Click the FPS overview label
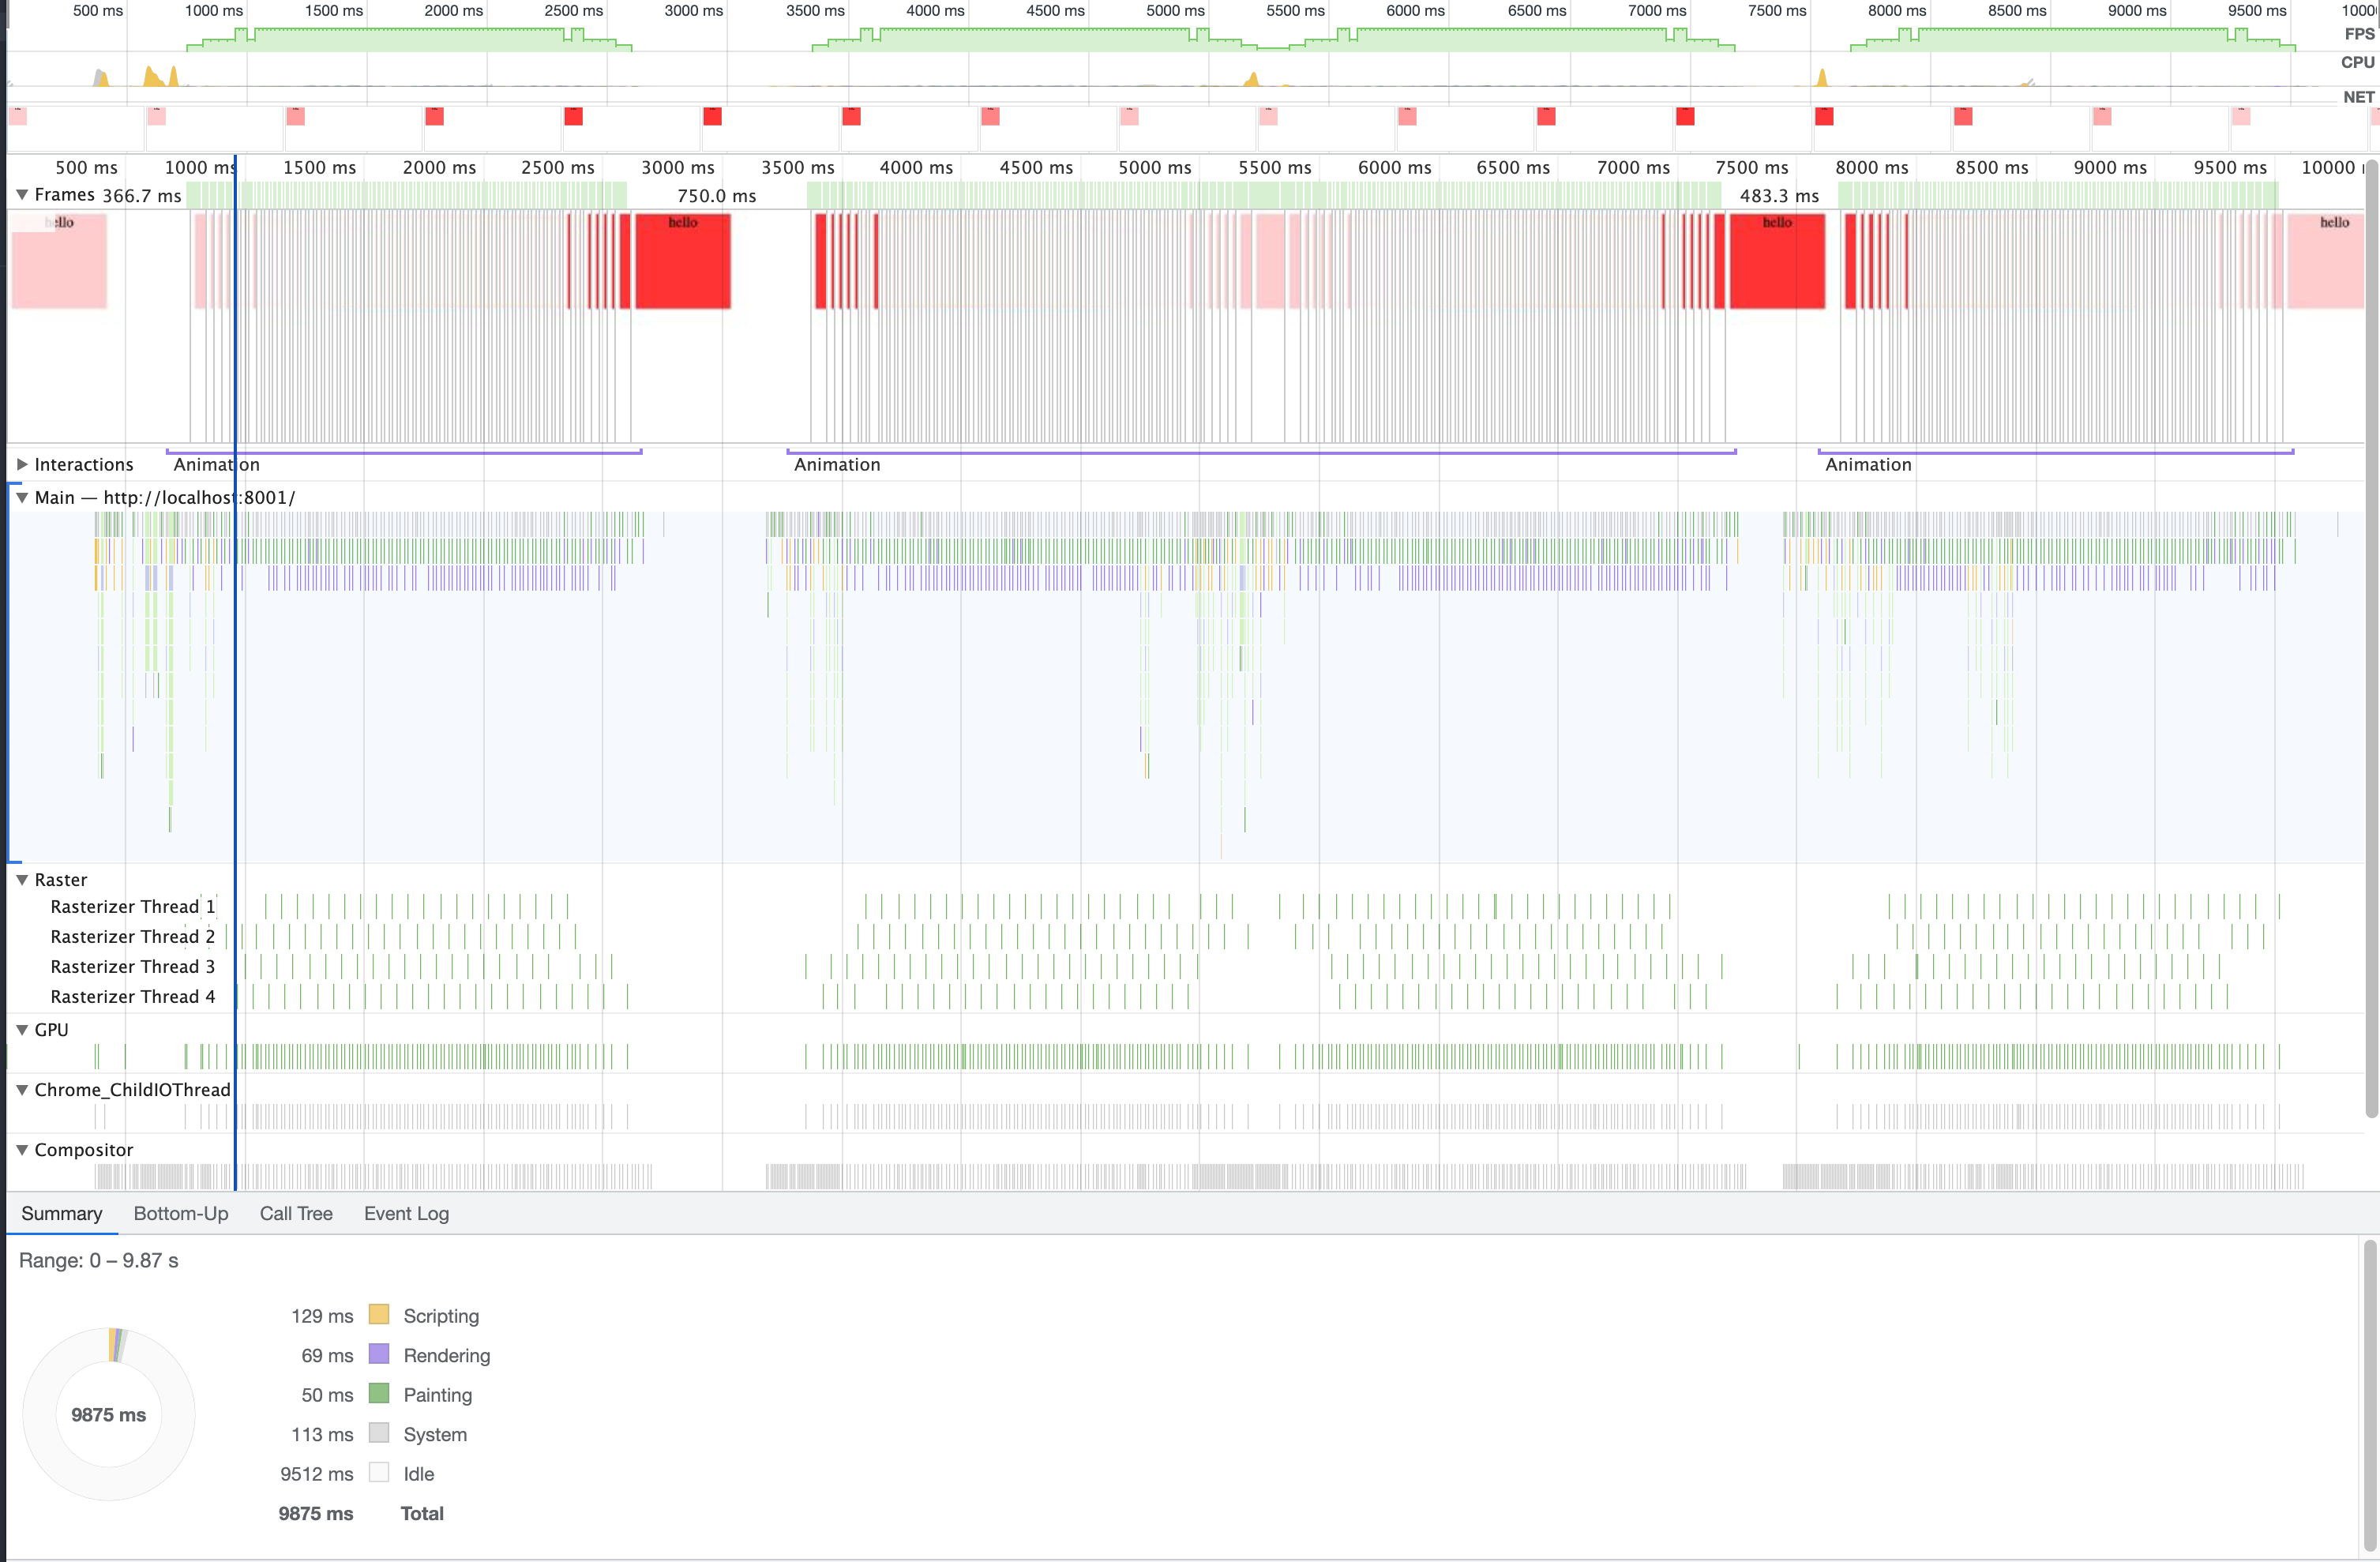The width and height of the screenshot is (2380, 1562). point(2359,33)
